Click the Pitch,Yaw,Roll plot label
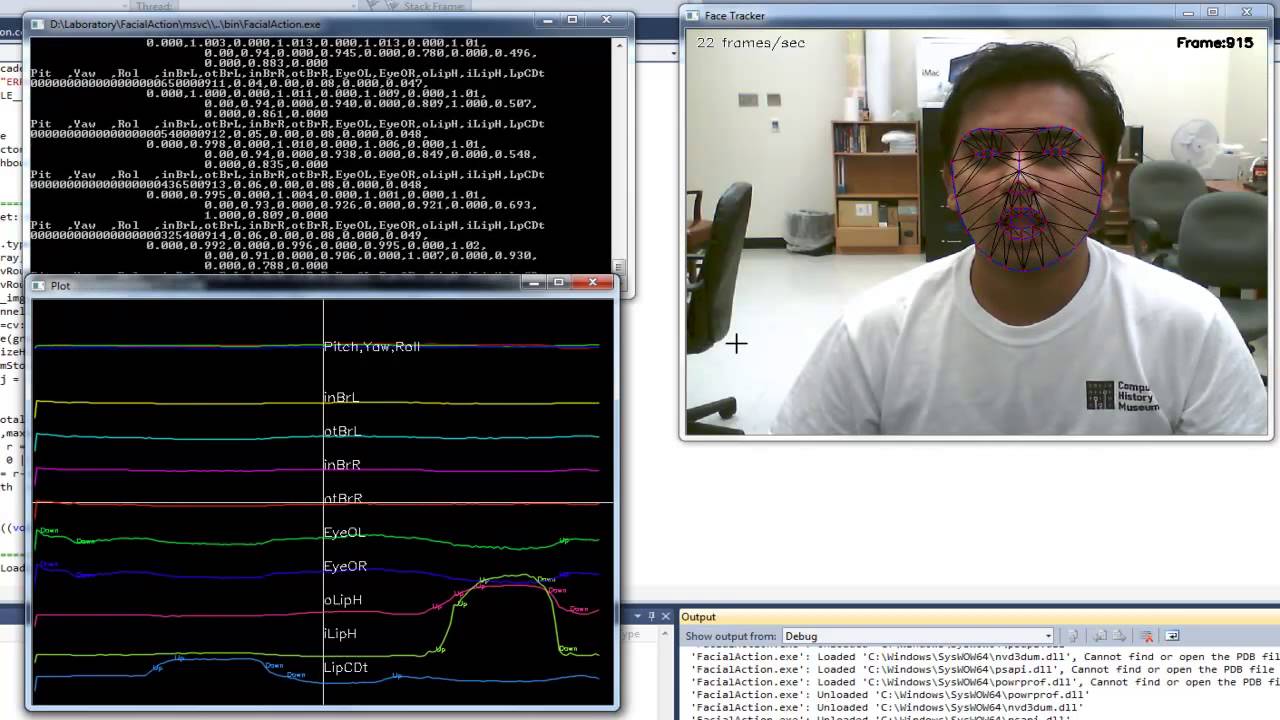This screenshot has height=720, width=1280. pos(372,347)
